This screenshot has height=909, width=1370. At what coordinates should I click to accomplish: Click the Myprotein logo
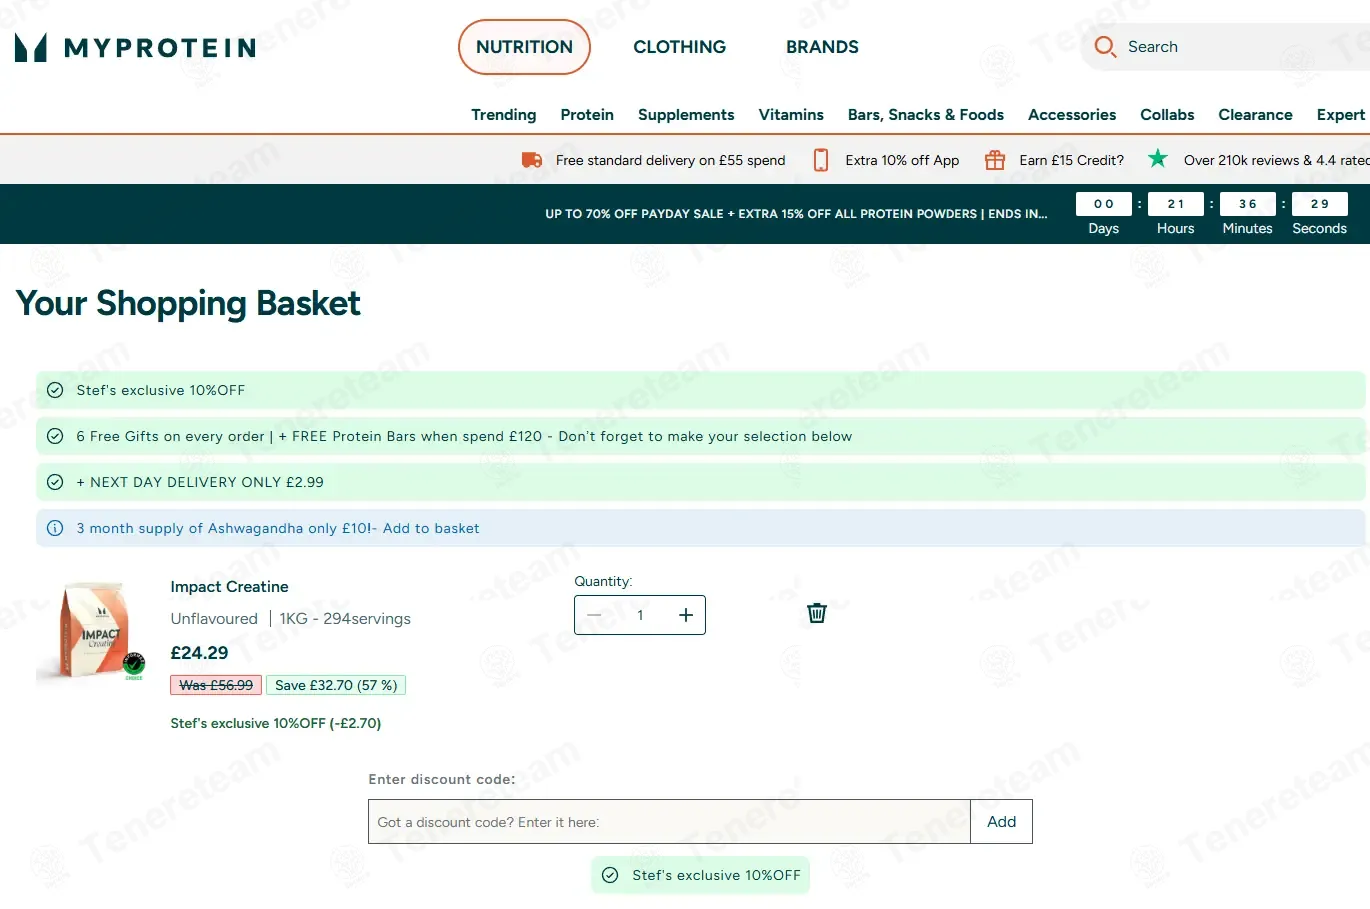click(x=136, y=47)
